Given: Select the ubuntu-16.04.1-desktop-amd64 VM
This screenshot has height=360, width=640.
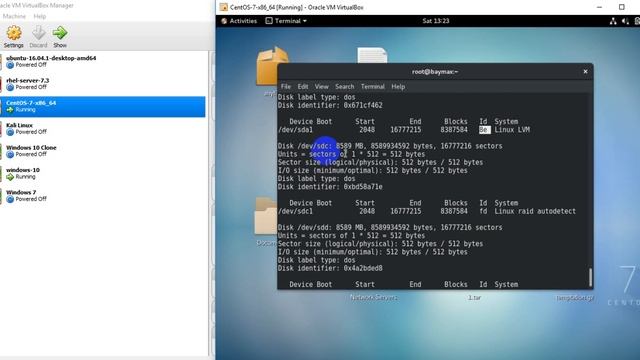Looking at the screenshot, I should (103, 62).
